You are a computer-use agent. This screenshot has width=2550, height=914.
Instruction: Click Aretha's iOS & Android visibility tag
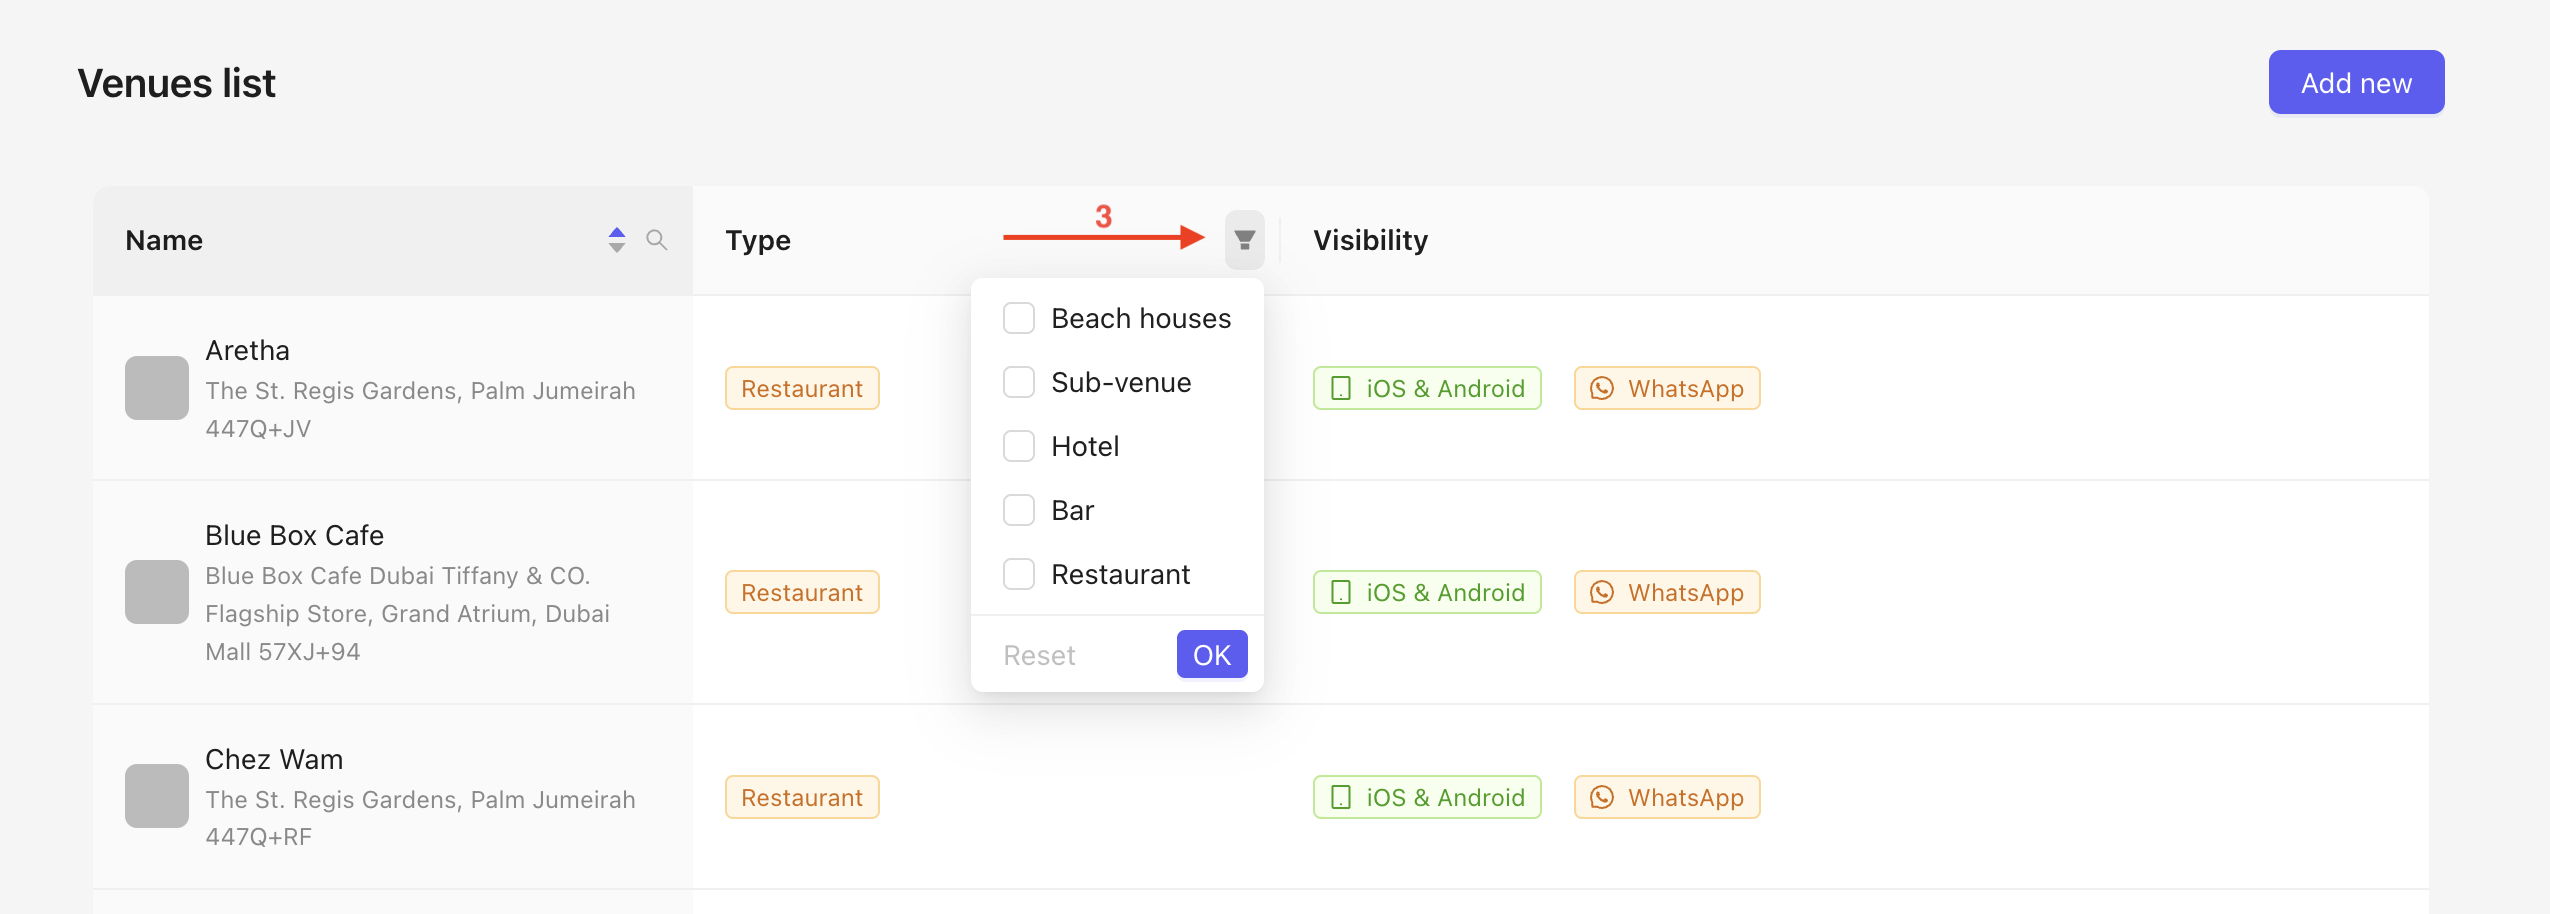(1426, 388)
